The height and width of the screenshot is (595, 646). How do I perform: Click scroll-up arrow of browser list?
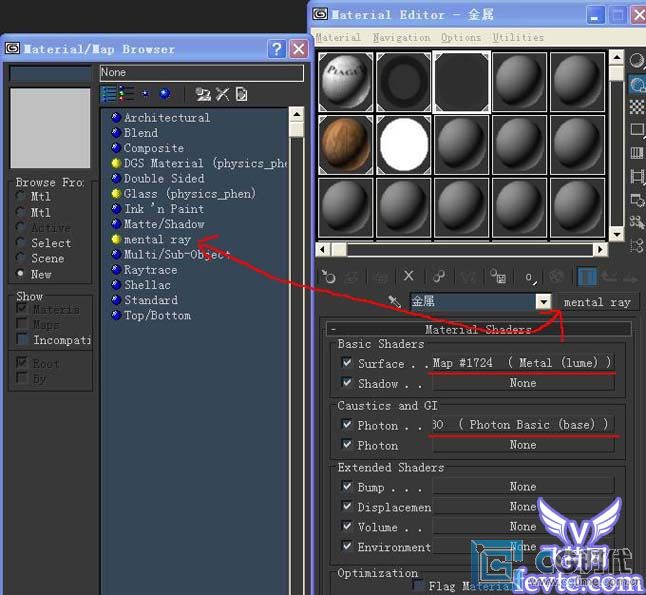click(296, 115)
